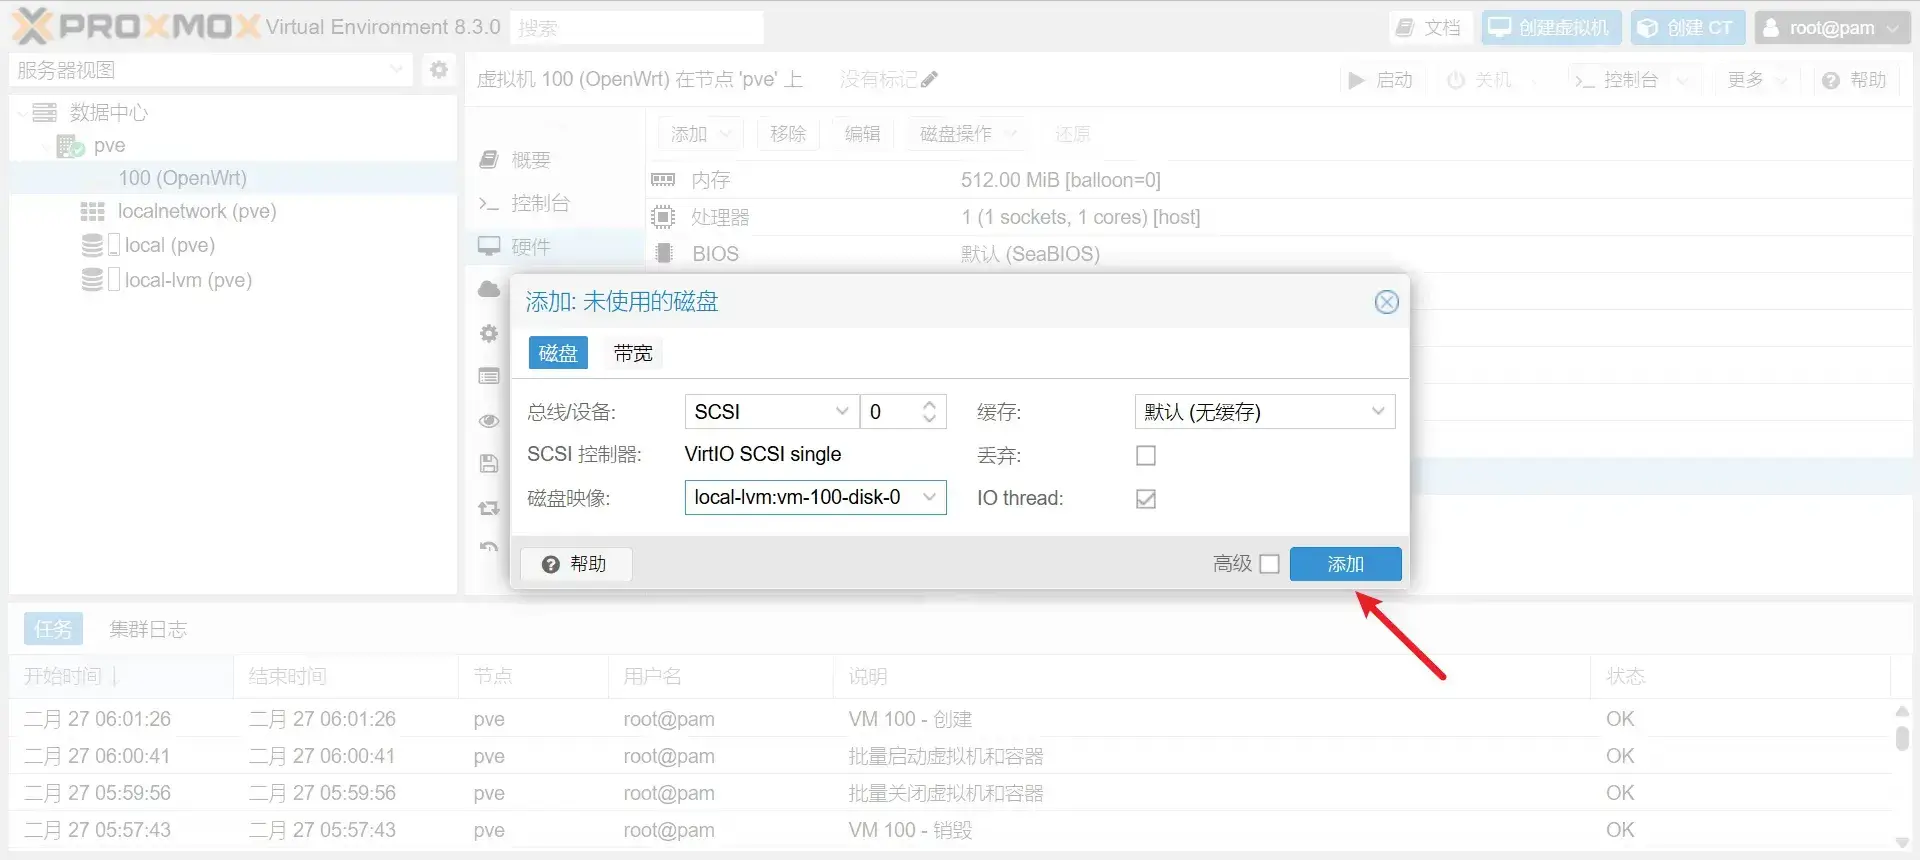Switch to the 集群日志 tab
The height and width of the screenshot is (860, 1920).
148,629
